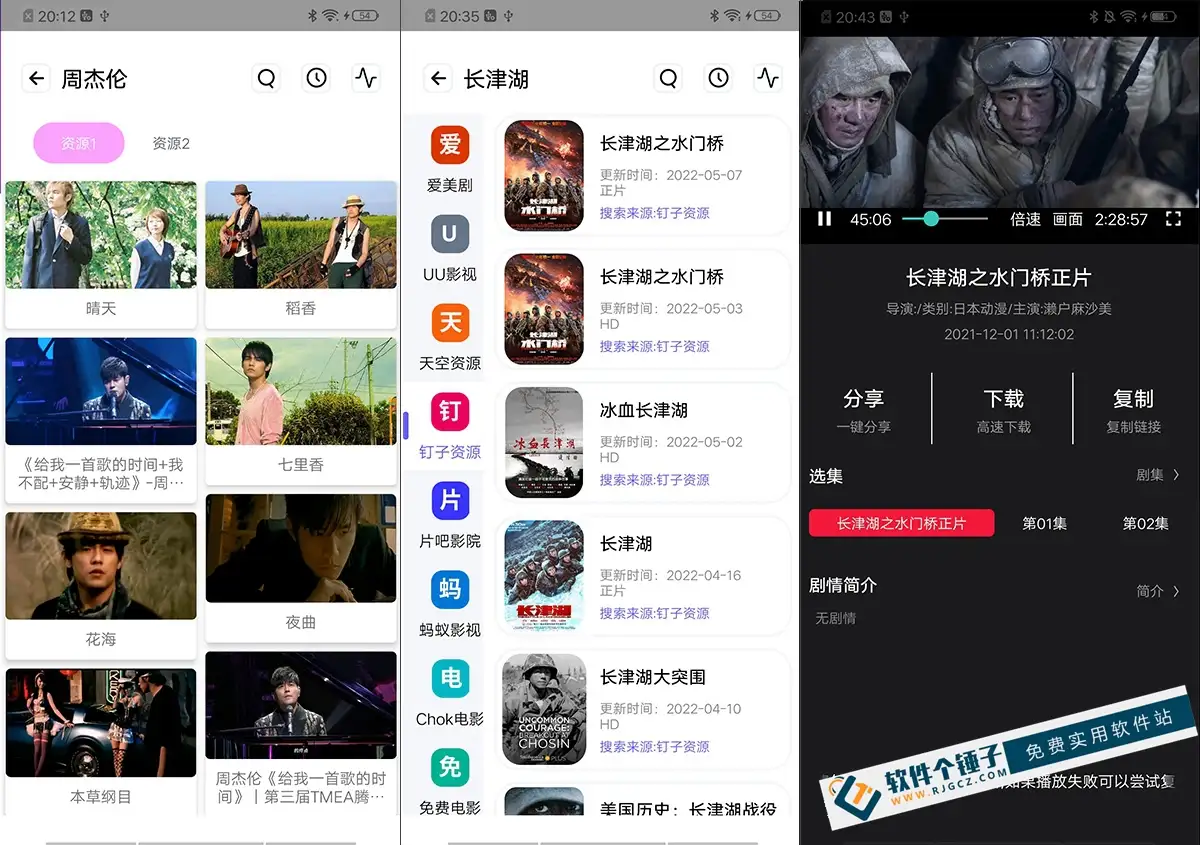
Task: Tap the video title 长津湖之水门桥正片
Action: point(999,277)
